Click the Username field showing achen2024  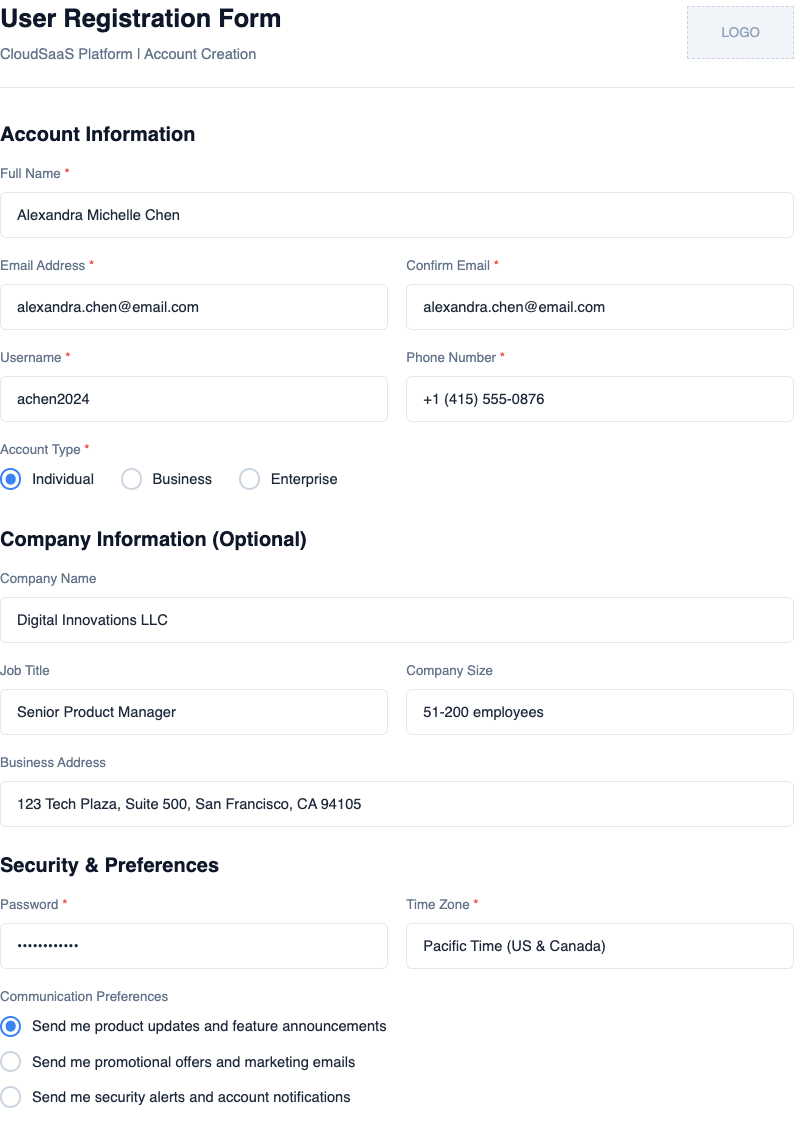(x=194, y=398)
